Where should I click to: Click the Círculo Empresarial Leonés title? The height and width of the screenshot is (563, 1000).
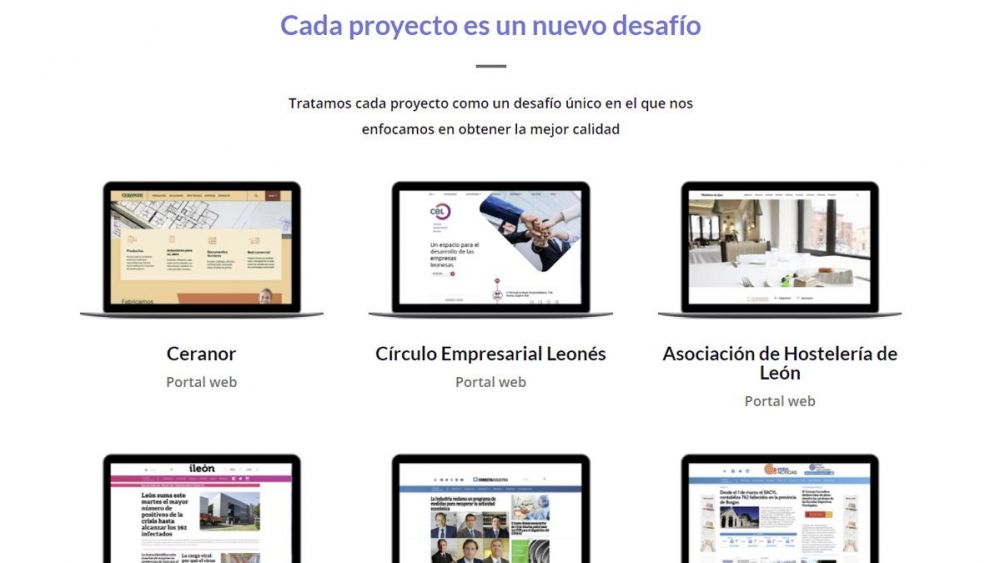pyautogui.click(x=490, y=354)
